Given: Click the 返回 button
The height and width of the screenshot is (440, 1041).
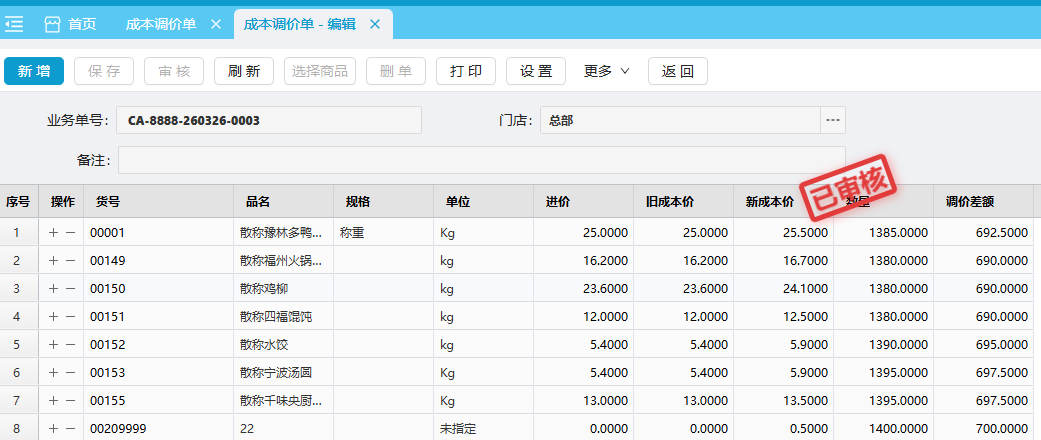Looking at the screenshot, I should 678,71.
